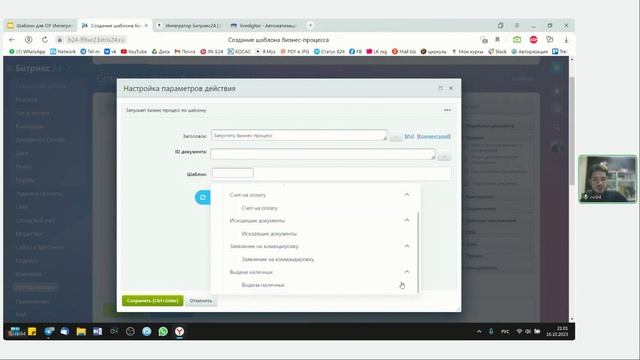Click the red ABP extension icon

click(533, 40)
